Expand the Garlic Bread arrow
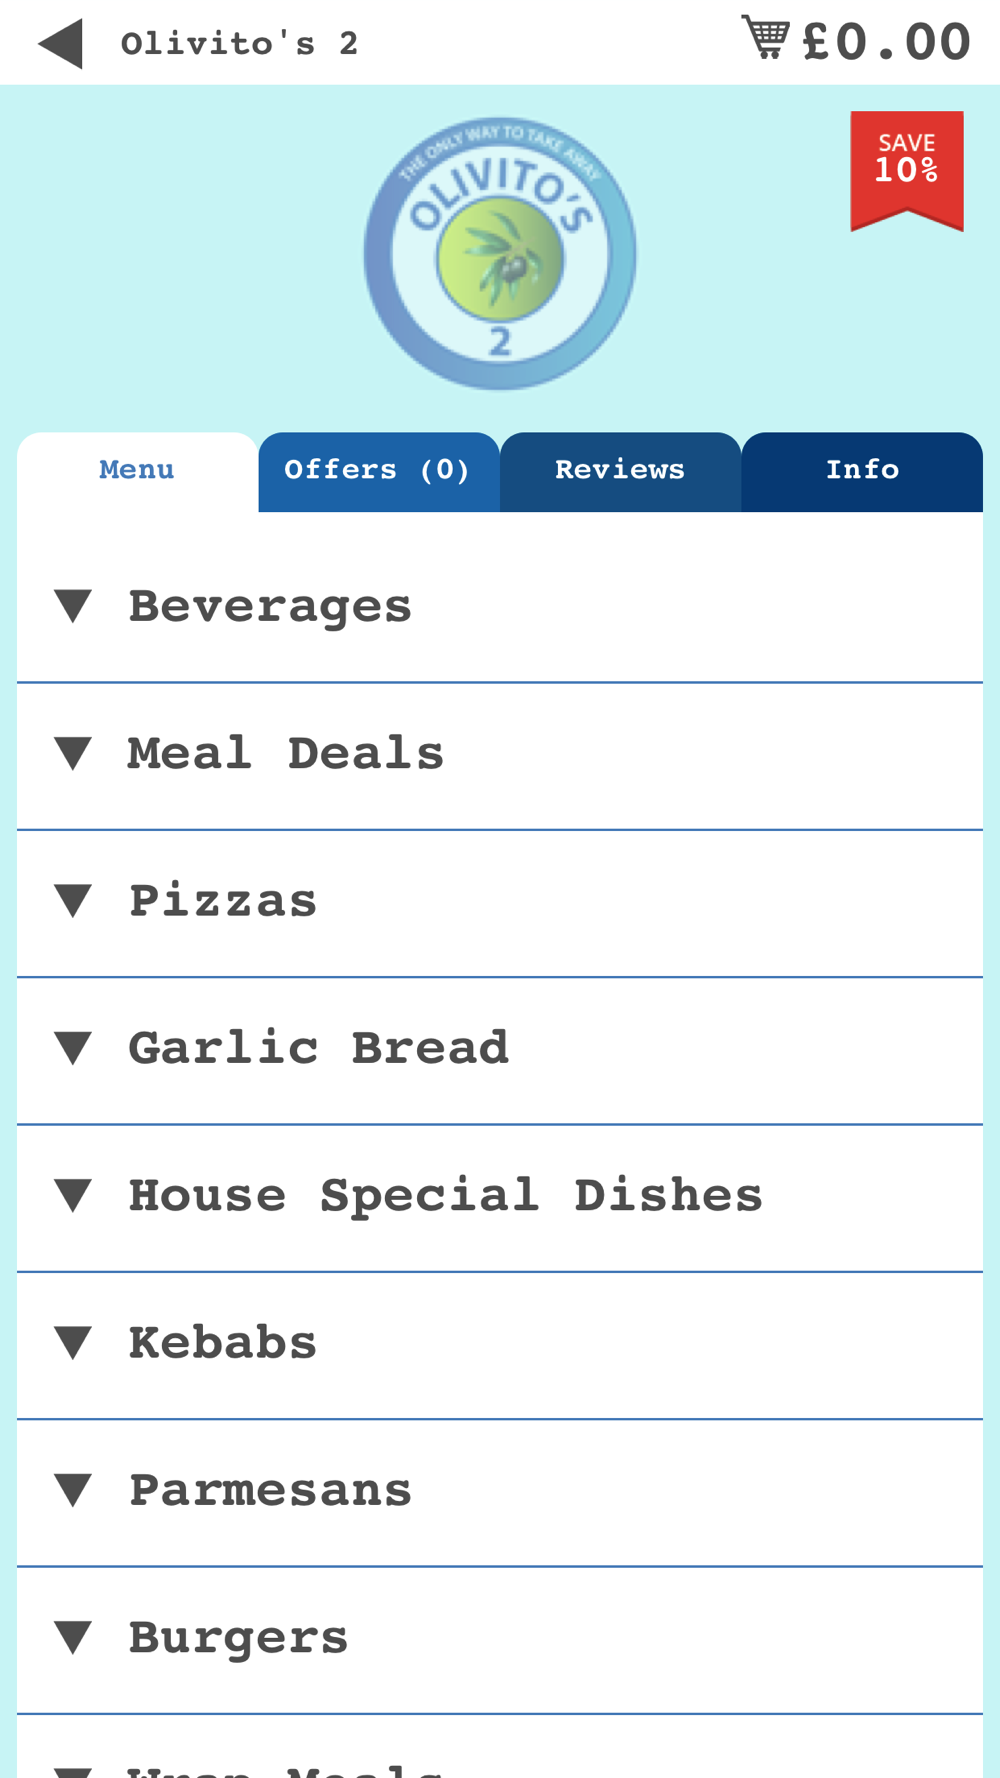The width and height of the screenshot is (1000, 1778). coord(73,1048)
